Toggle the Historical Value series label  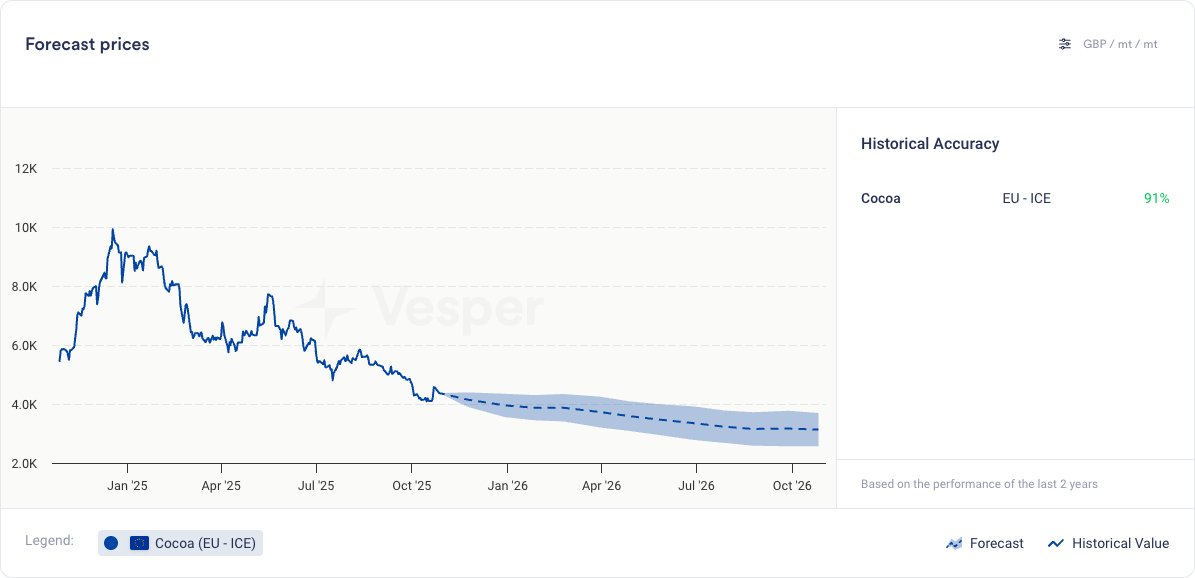tap(1120, 543)
